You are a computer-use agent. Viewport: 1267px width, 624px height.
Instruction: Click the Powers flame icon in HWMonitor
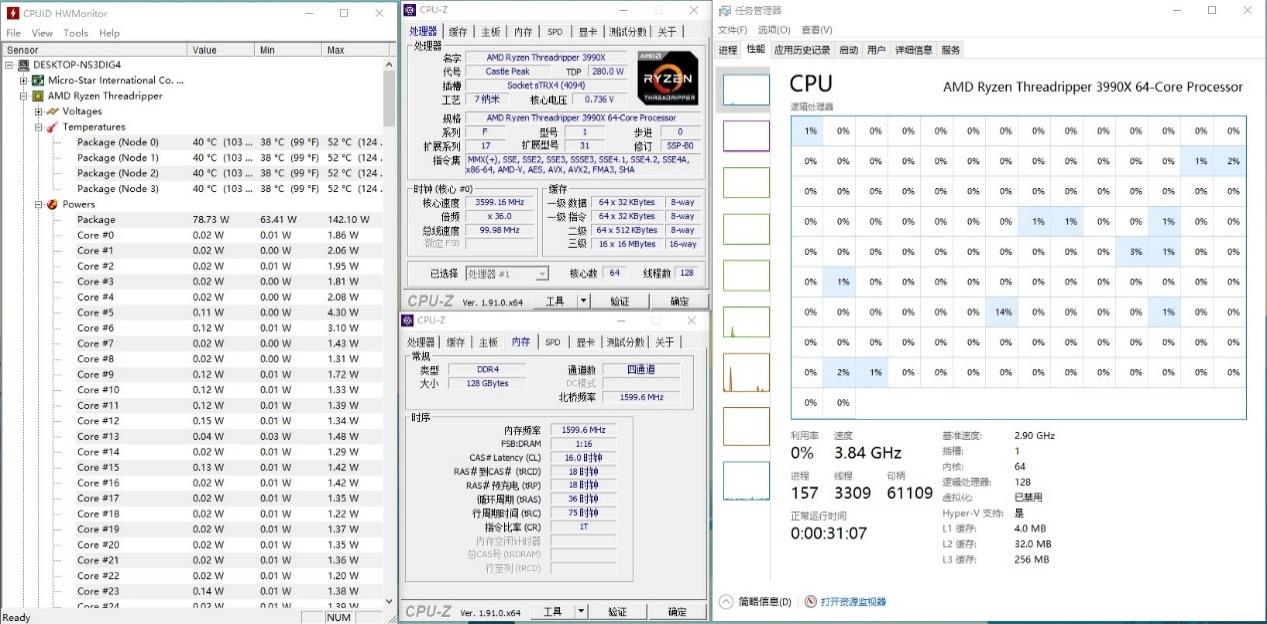(53, 204)
